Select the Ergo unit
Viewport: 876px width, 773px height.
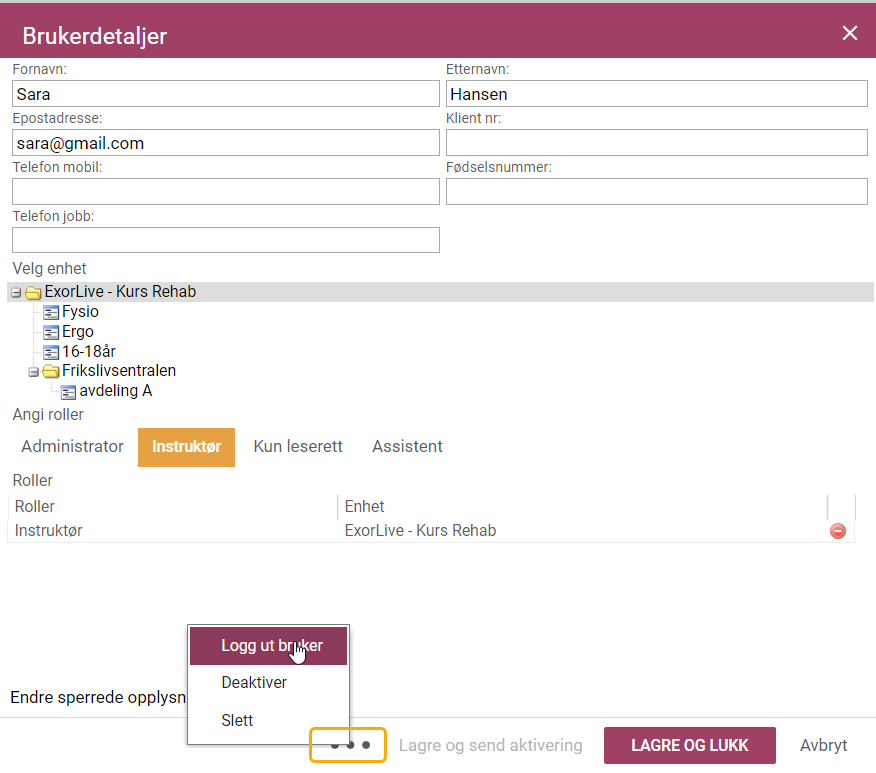point(78,332)
